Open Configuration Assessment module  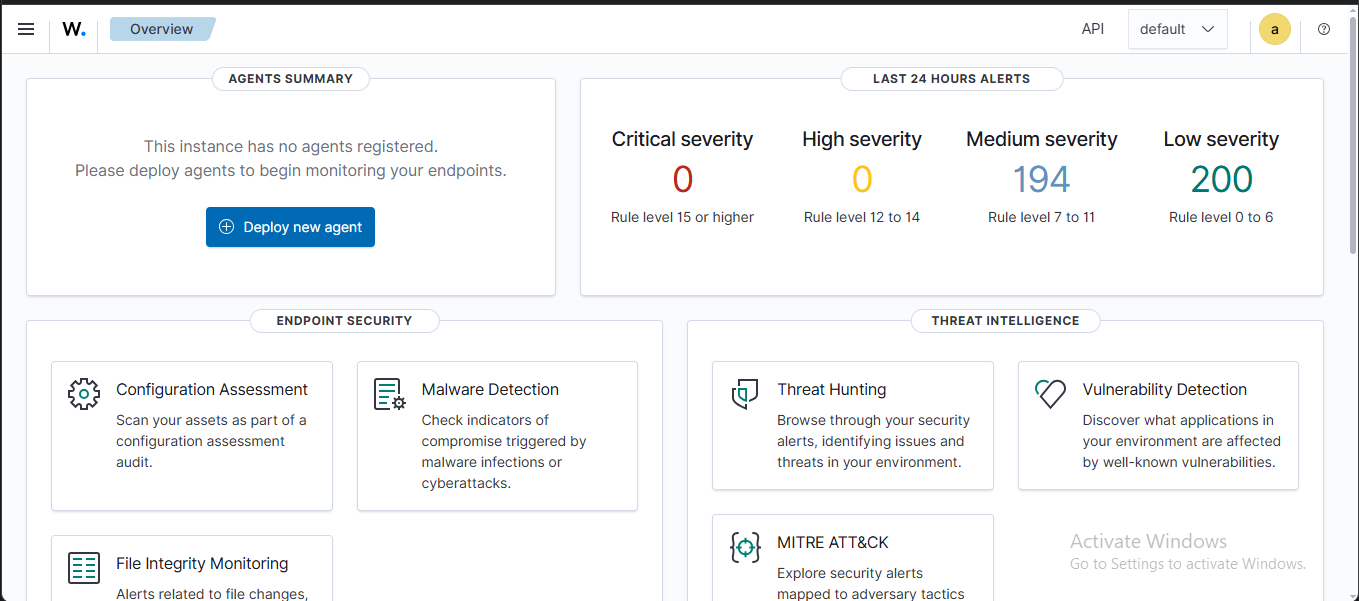pyautogui.click(x=192, y=436)
